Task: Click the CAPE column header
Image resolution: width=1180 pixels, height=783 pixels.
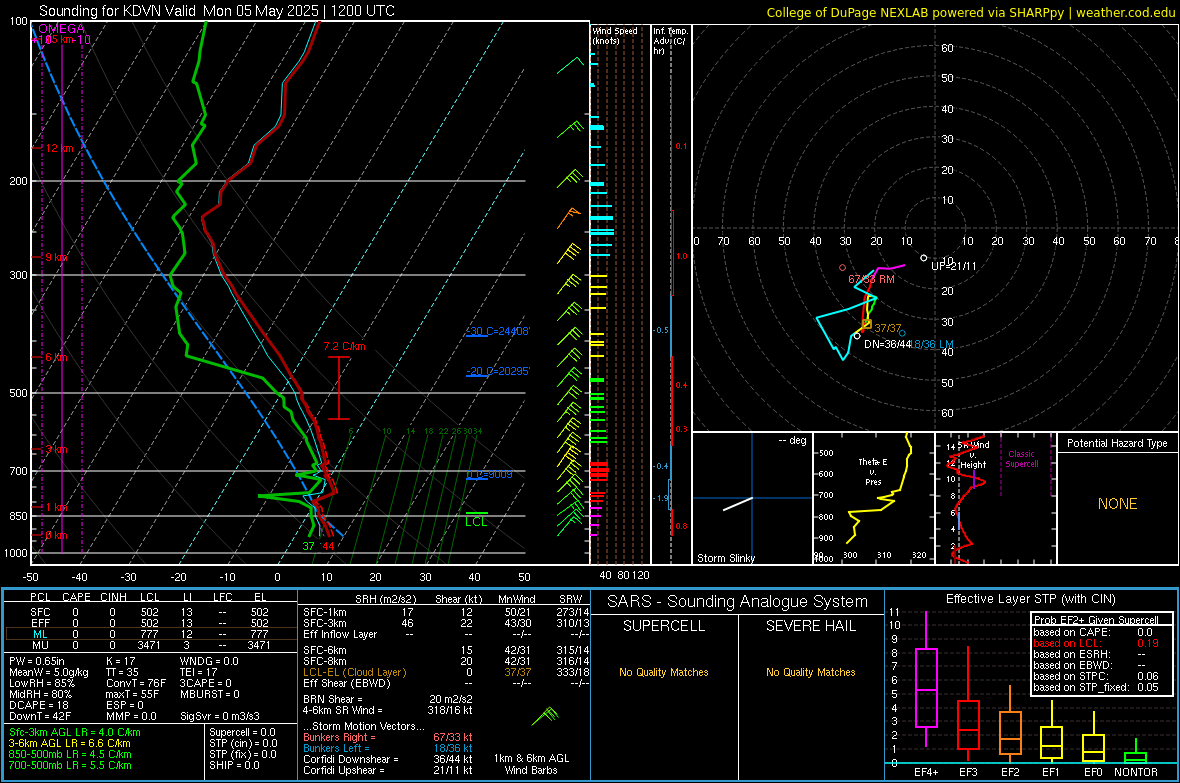Action: [76, 597]
